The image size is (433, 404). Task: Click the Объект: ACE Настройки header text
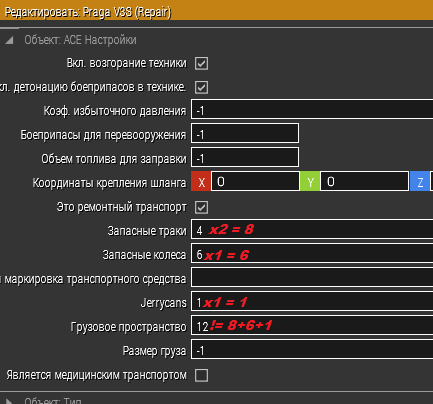(80, 40)
